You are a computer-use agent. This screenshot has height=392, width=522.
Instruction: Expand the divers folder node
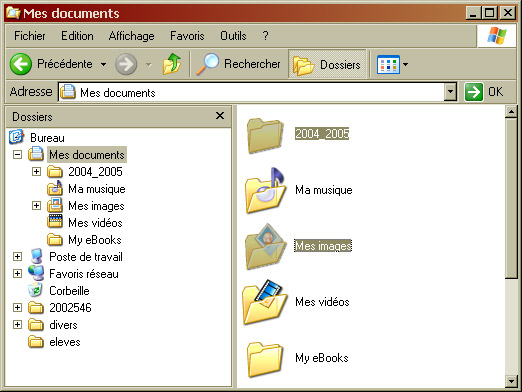click(x=17, y=325)
